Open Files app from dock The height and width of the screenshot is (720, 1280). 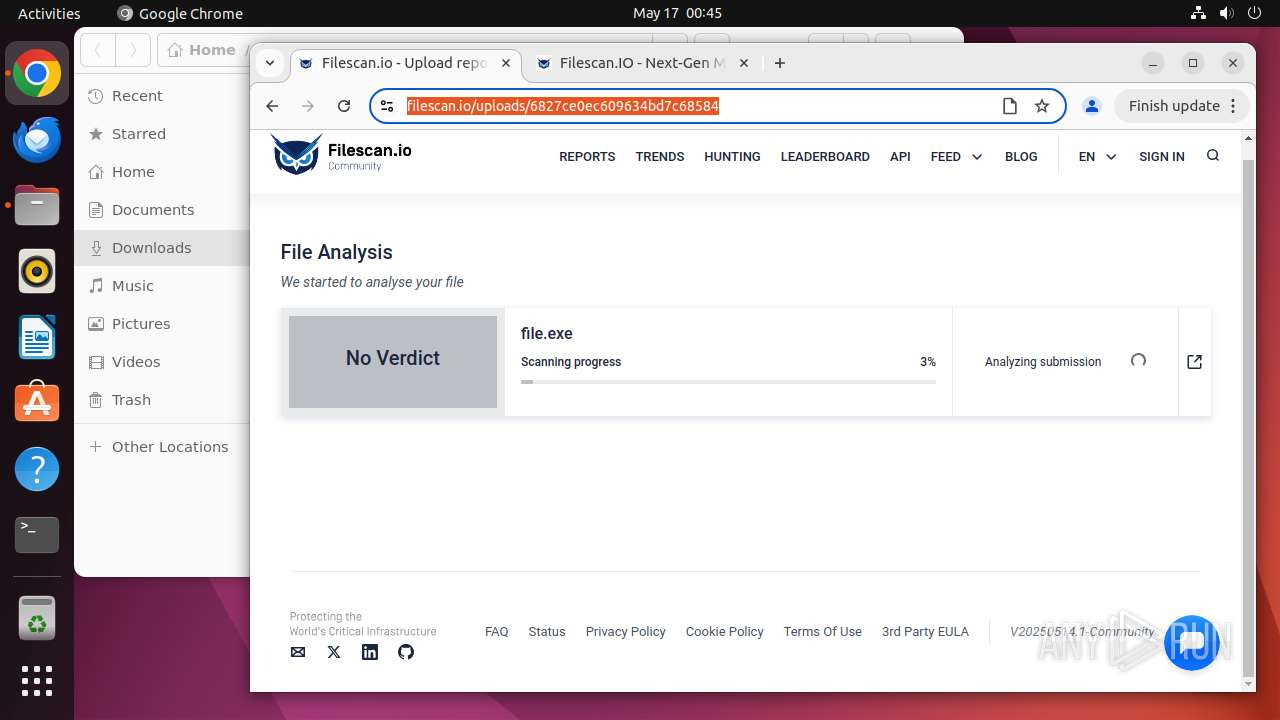pos(37,206)
